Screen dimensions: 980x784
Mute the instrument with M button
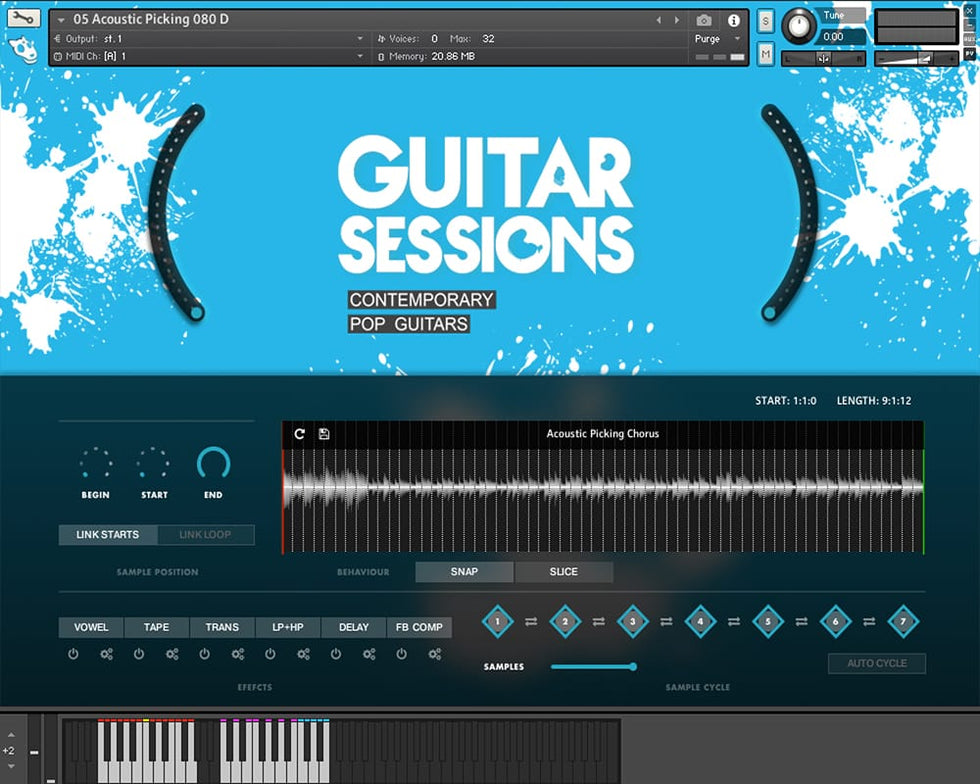pos(765,52)
